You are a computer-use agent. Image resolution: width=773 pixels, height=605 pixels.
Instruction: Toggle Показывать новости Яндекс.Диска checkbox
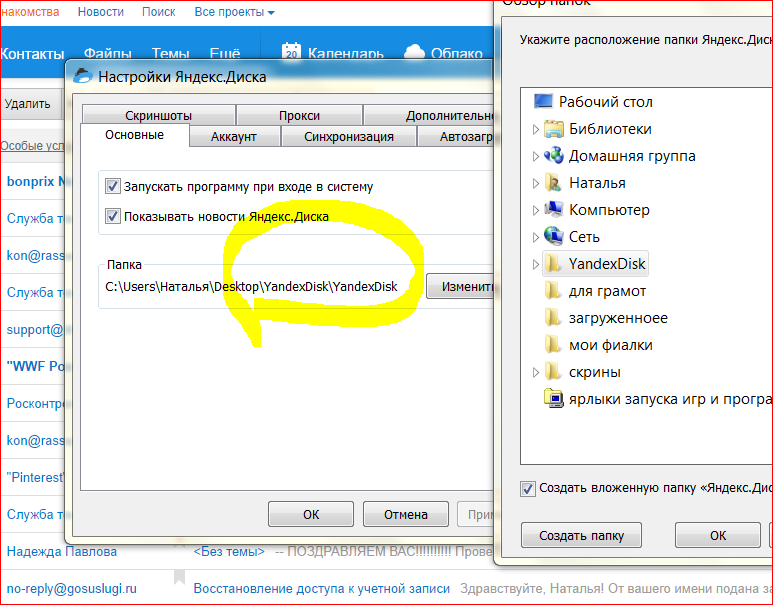click(112, 216)
